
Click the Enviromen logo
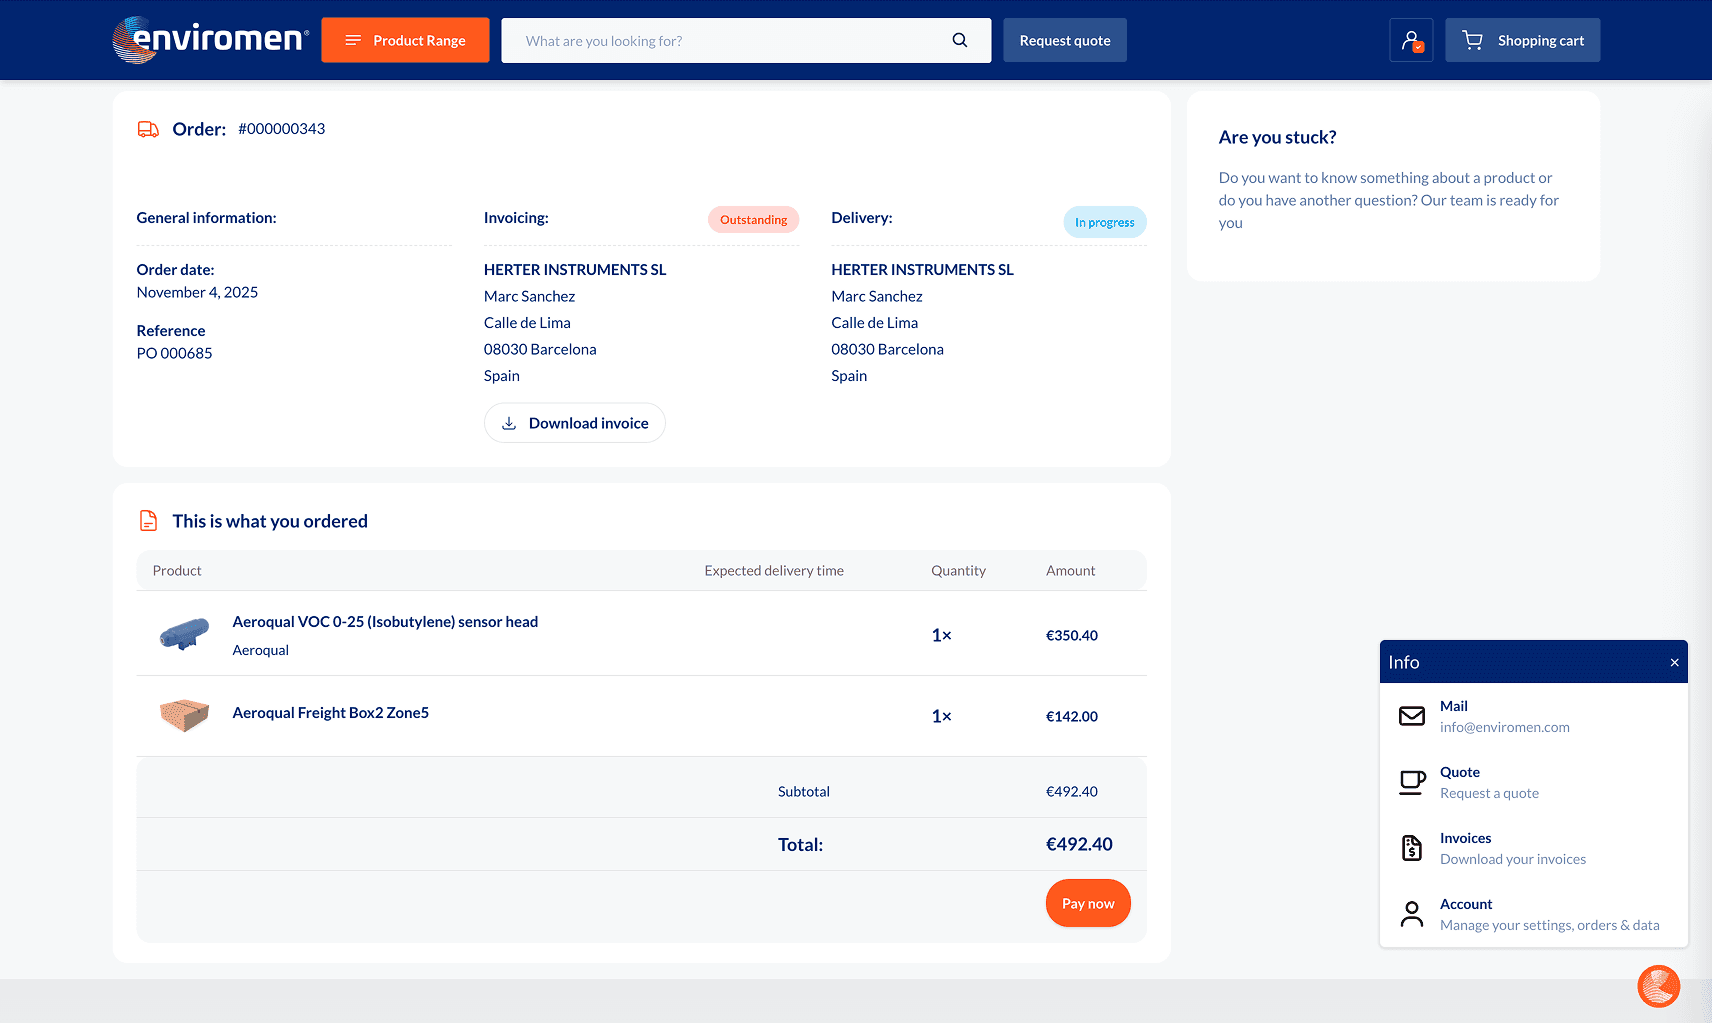coord(211,40)
